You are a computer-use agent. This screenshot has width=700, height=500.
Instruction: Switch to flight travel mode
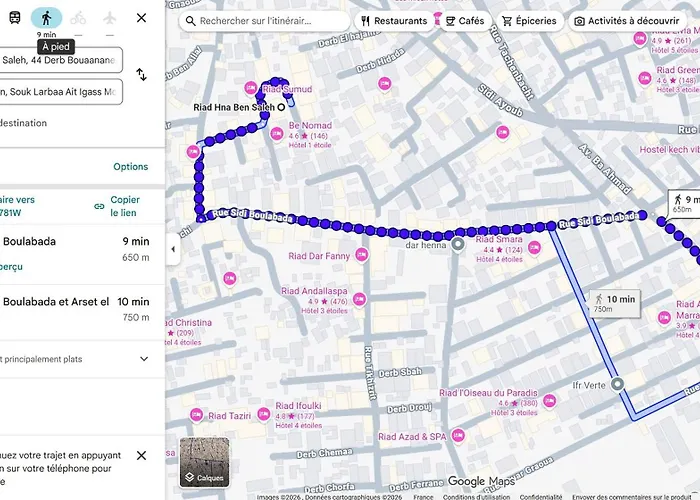[x=109, y=18]
